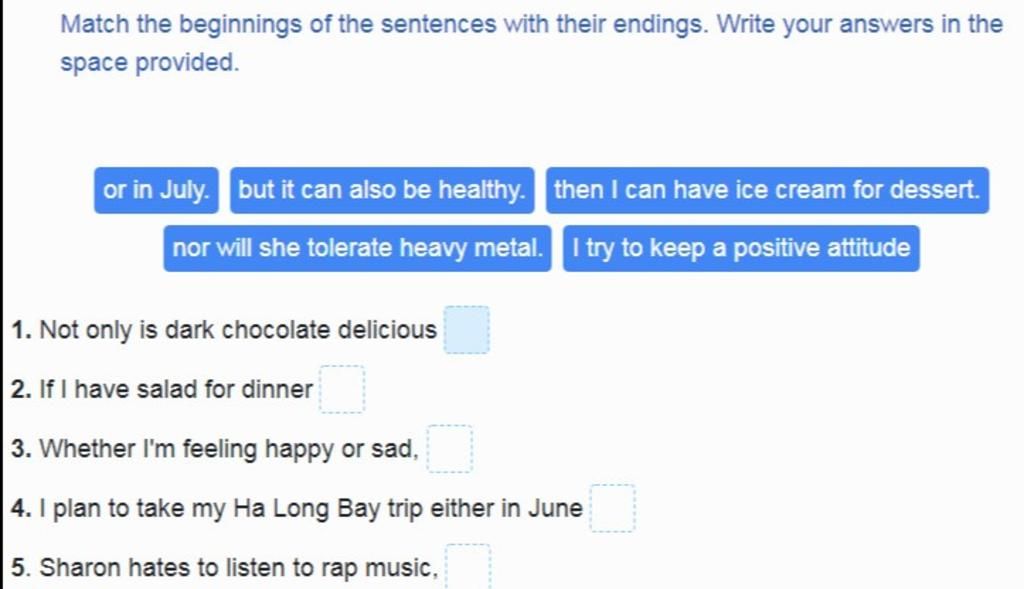
Task: Click the answer box for sentence 1
Action: pyautogui.click(x=467, y=330)
